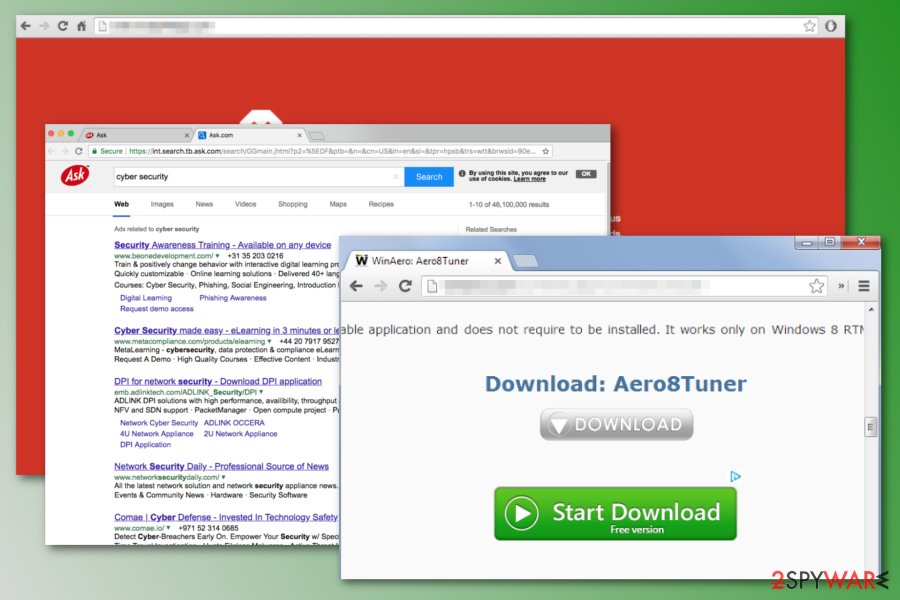Expand emb.adlinktech.com ad dropdown arrow
This screenshot has height=600, width=900.
pos(261,392)
